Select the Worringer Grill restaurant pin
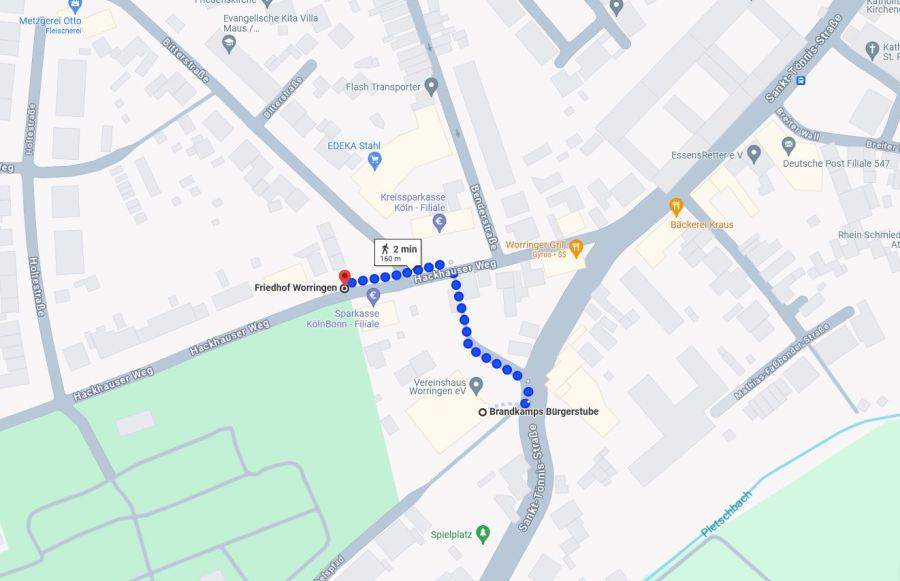 [576, 249]
